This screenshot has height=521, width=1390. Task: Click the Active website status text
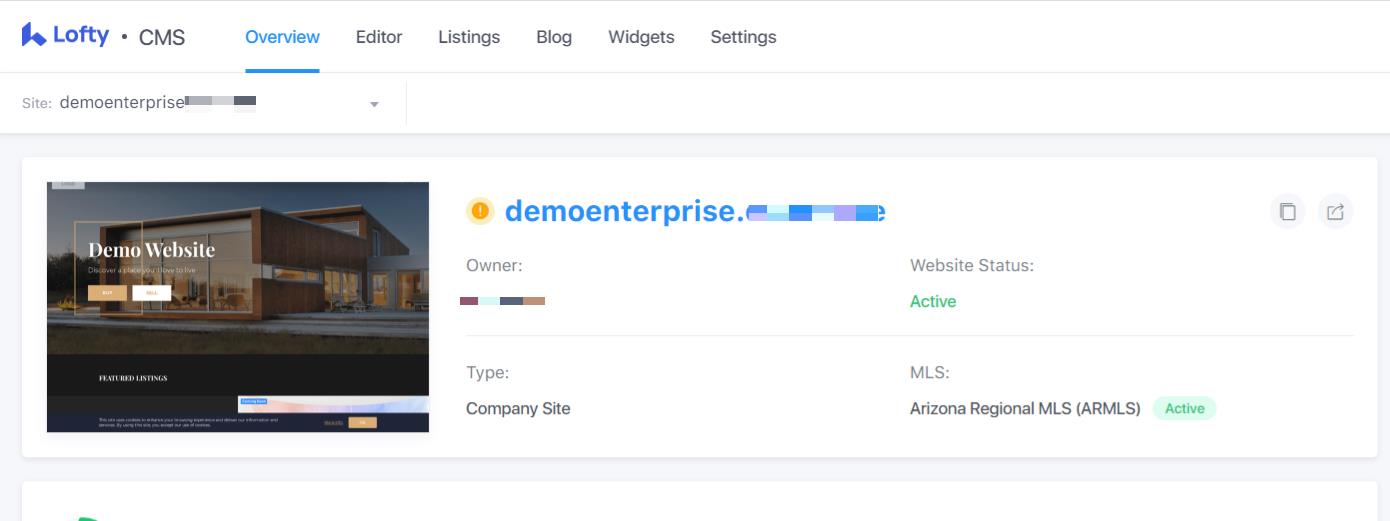coord(933,301)
